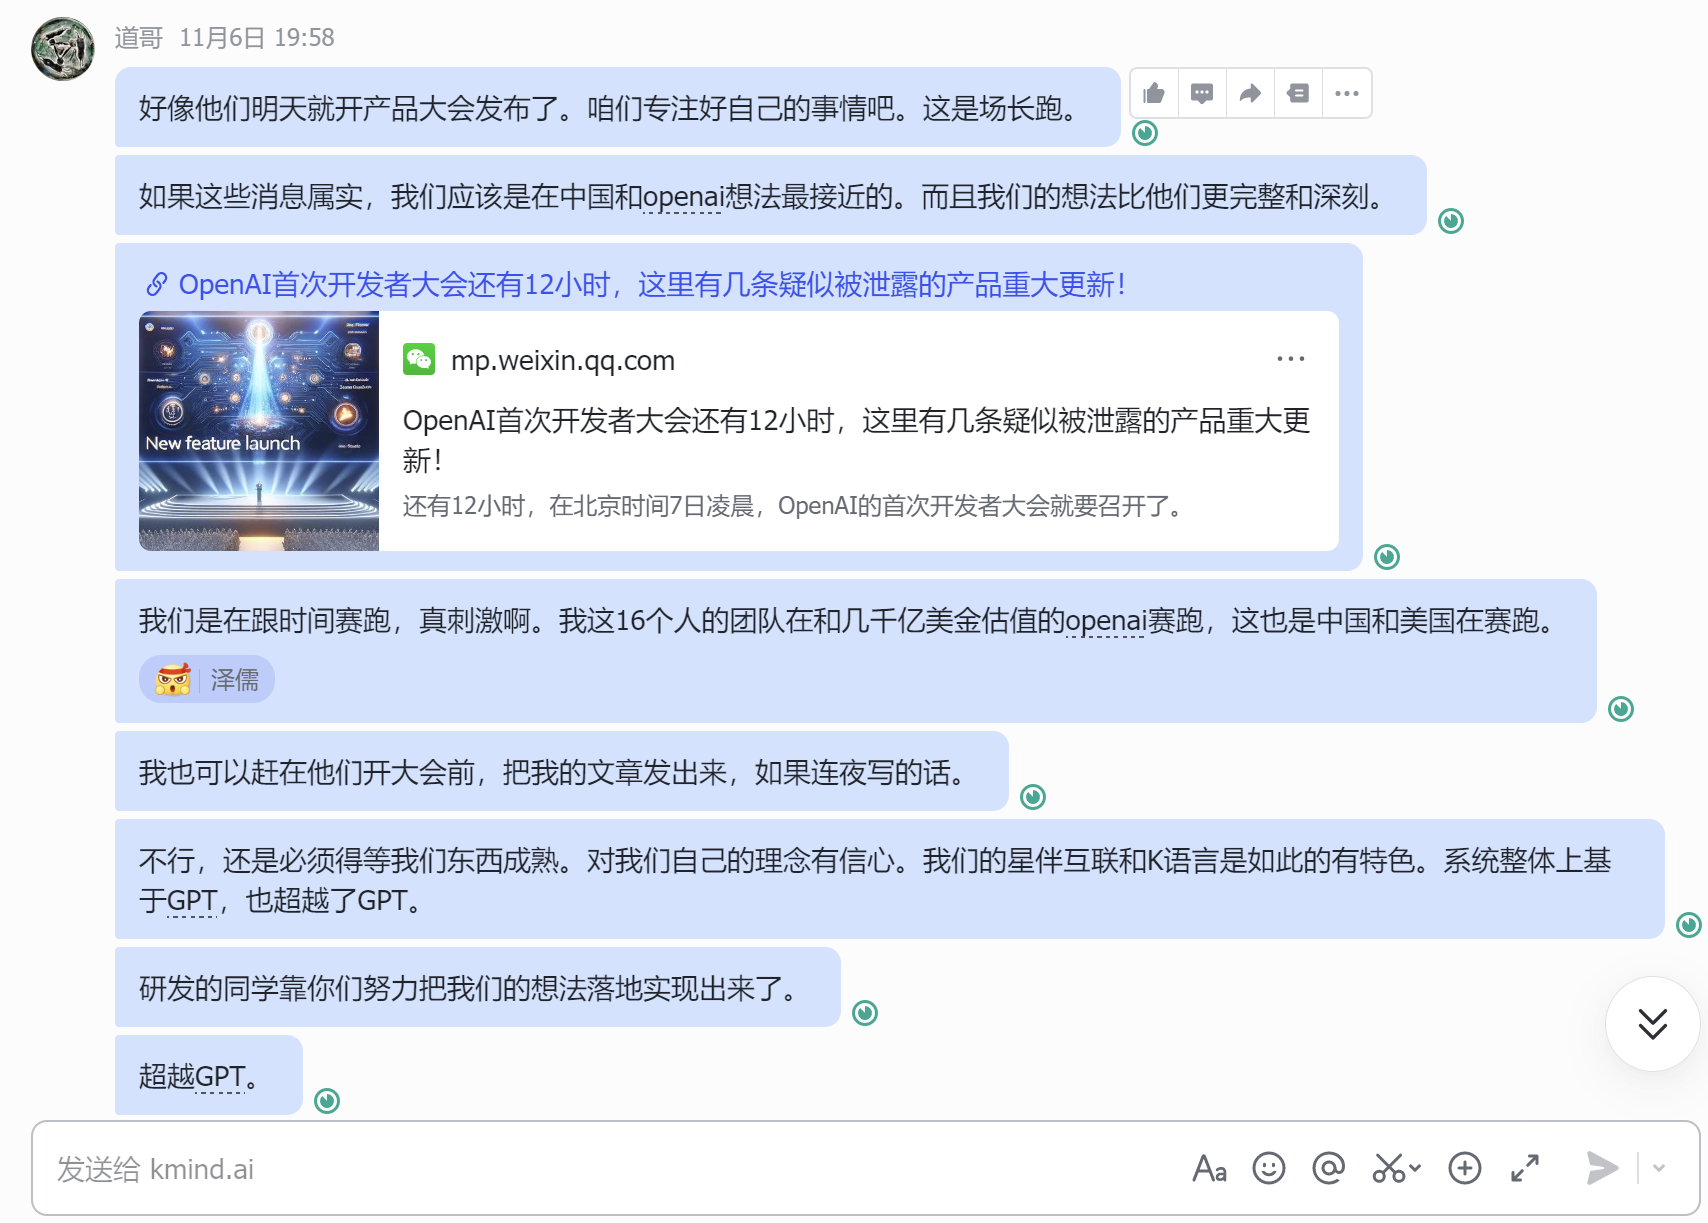Expand the message editor
This screenshot has width=1708, height=1223.
[1525, 1168]
